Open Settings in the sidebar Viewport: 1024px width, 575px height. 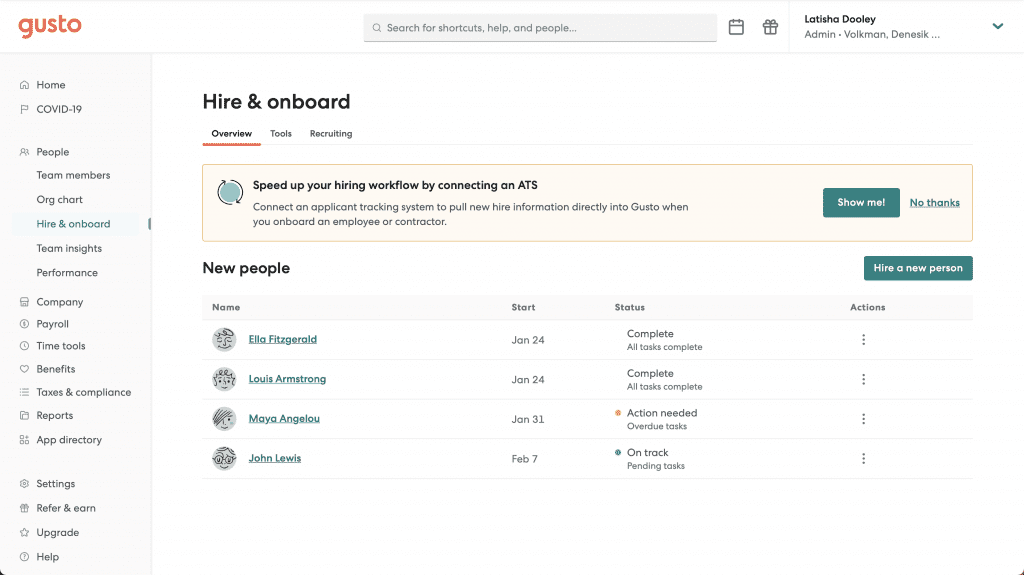[56, 484]
